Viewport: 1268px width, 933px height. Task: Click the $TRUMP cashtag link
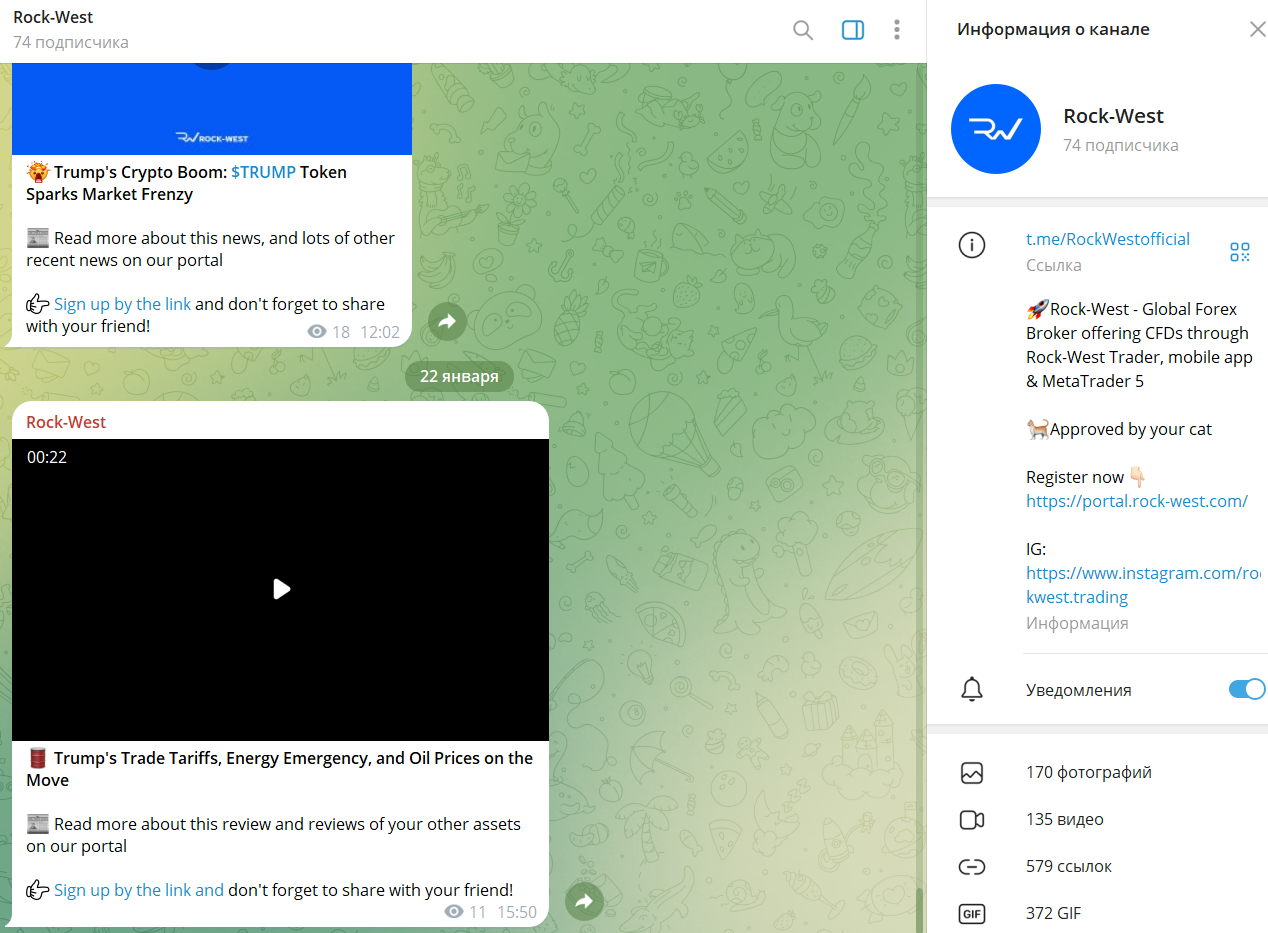point(263,172)
